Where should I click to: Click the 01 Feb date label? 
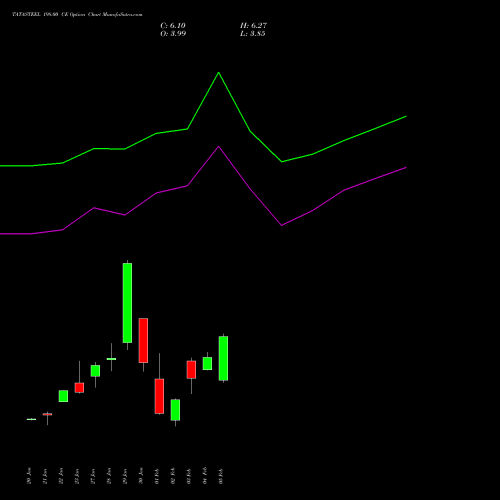[157, 476]
